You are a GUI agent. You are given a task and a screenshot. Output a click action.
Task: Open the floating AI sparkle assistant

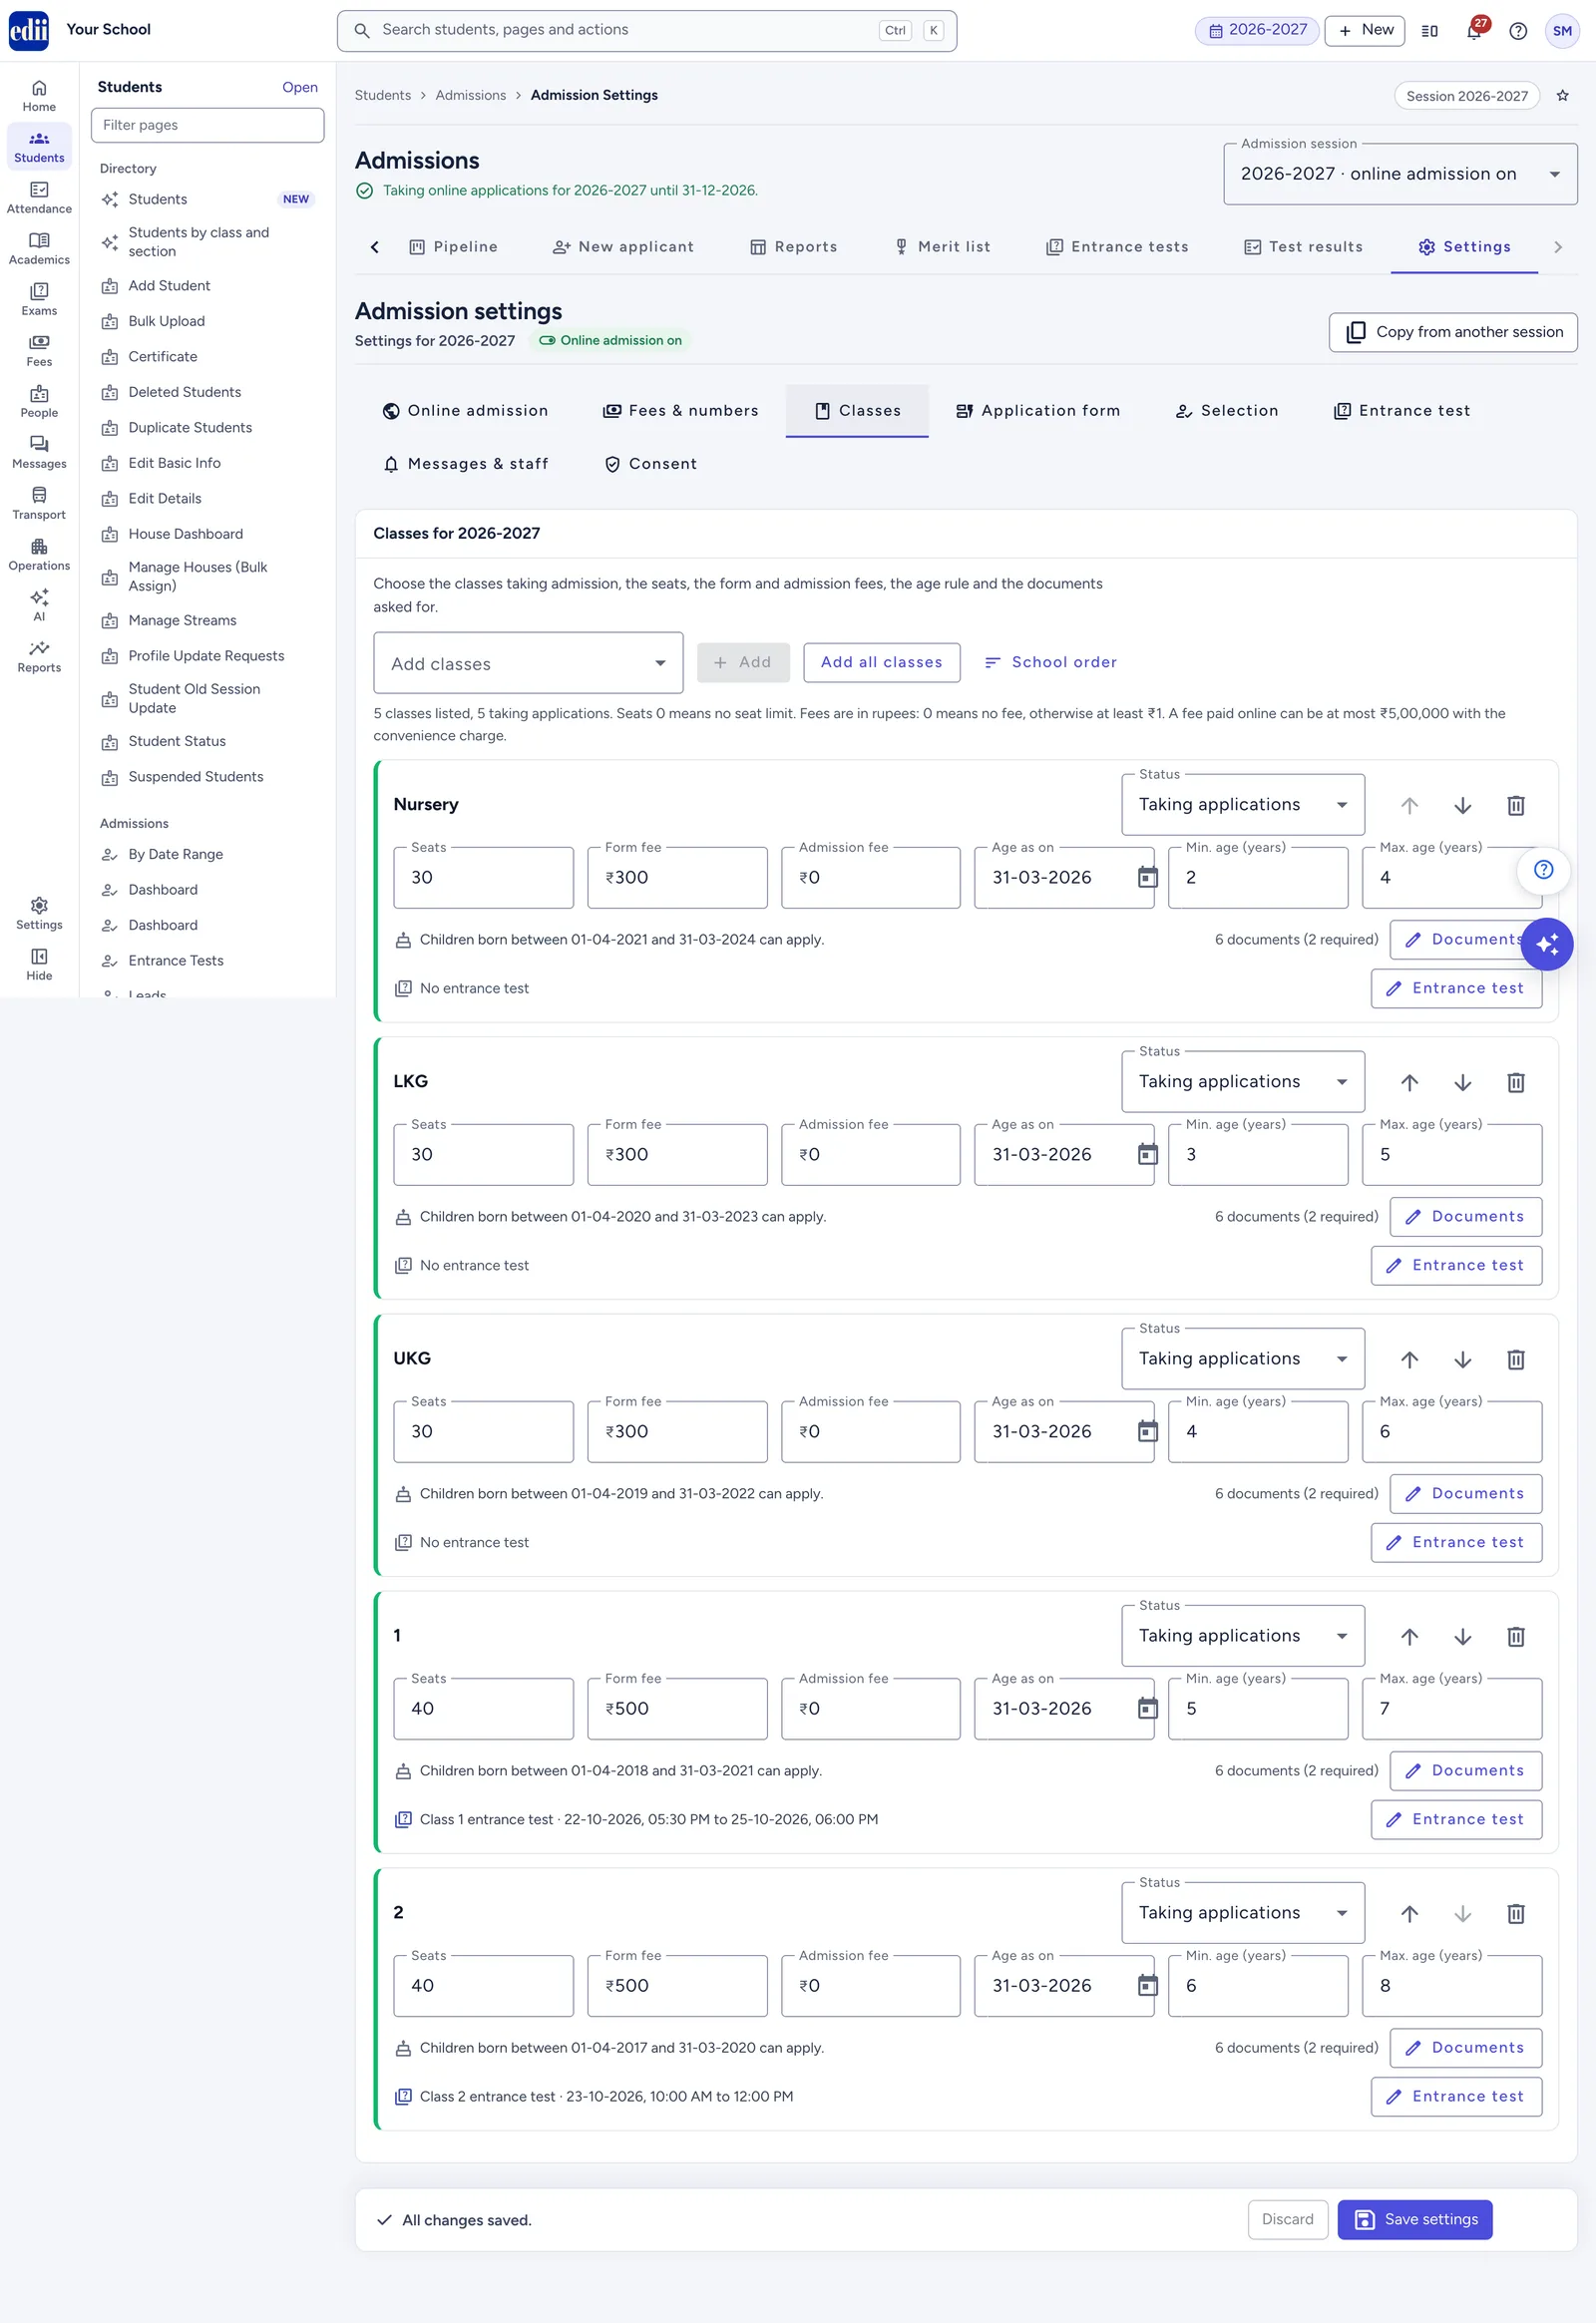pos(1546,944)
